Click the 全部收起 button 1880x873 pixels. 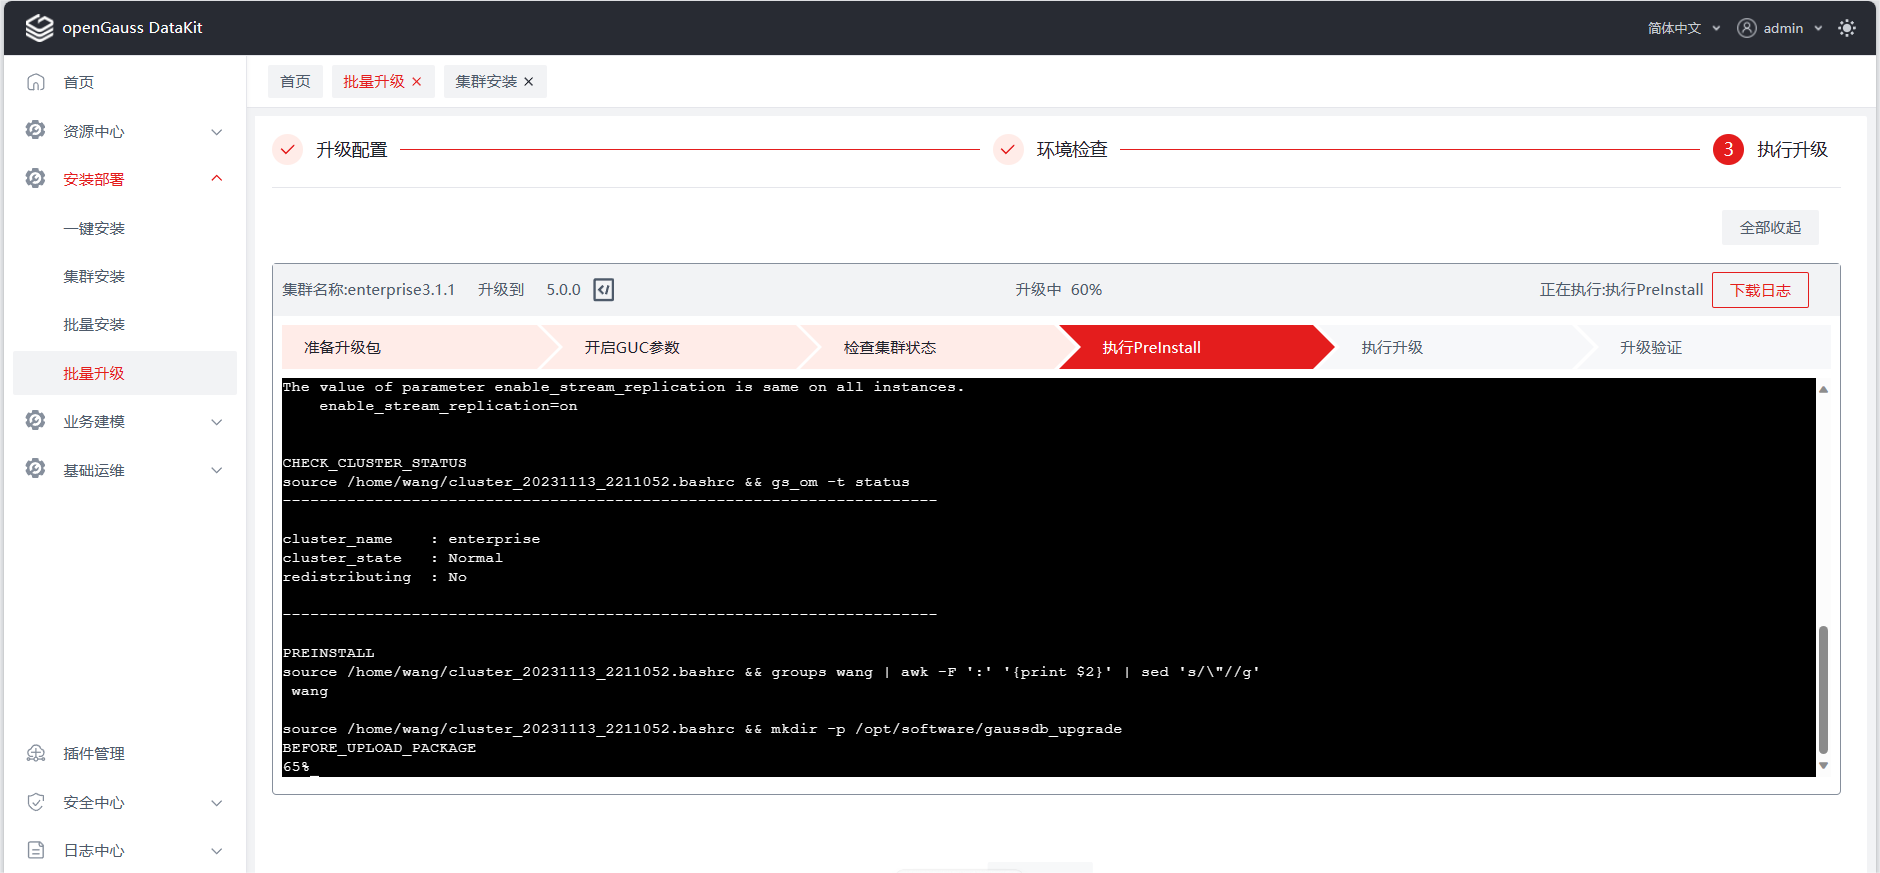1769,227
